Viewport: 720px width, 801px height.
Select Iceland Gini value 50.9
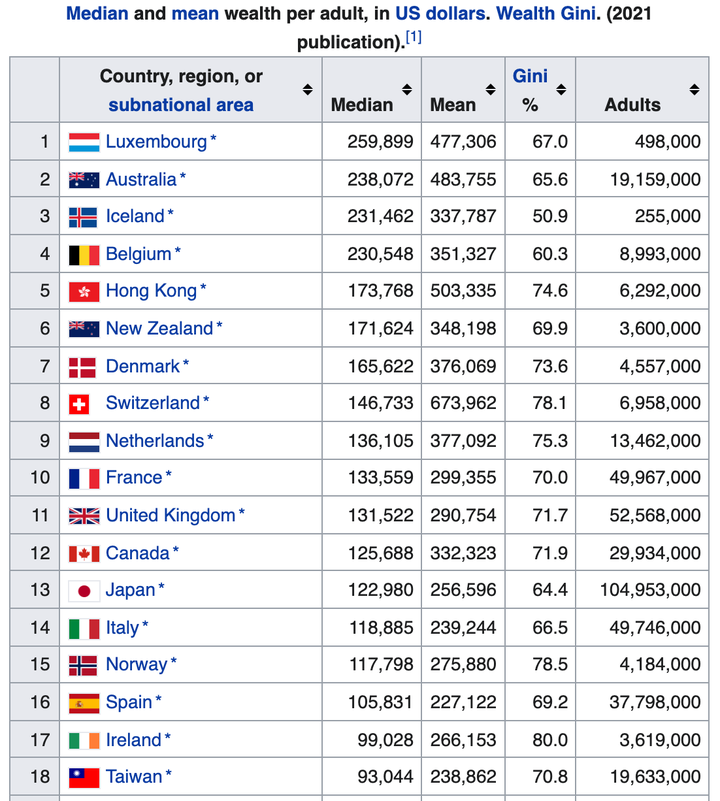pyautogui.click(x=550, y=216)
